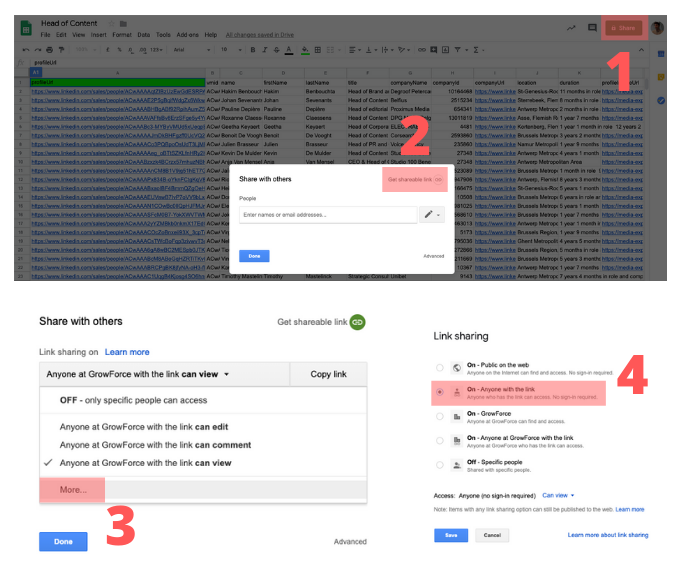Click the Insert chart toolbar icon
694x577 pixels.
pos(445,50)
